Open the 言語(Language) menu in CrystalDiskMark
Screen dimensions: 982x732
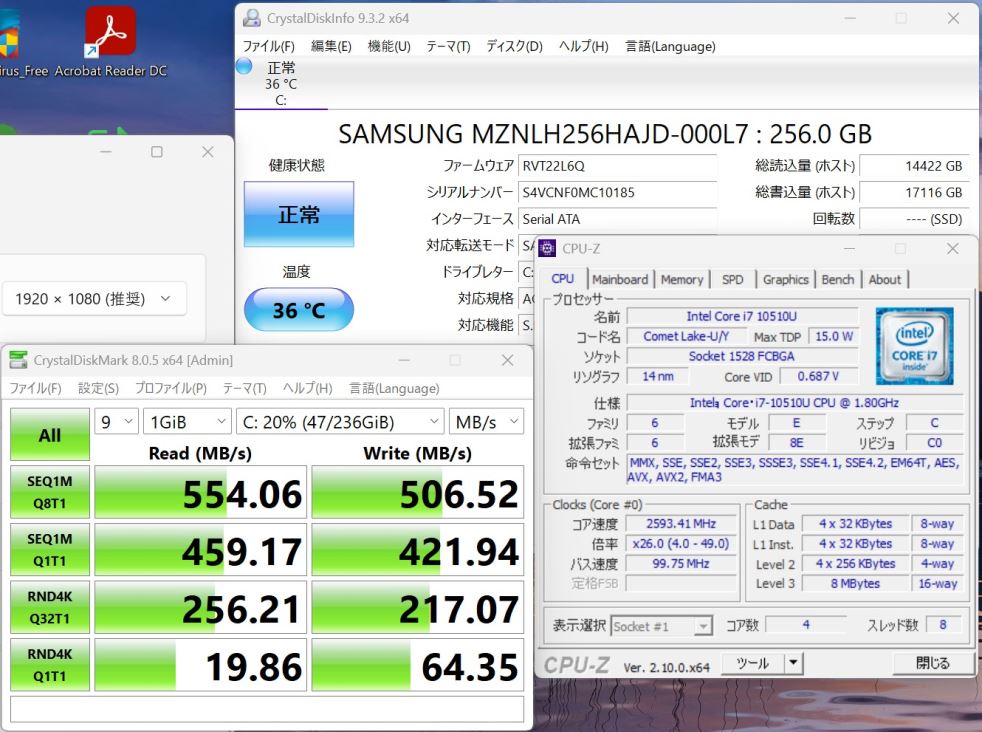tap(394, 388)
